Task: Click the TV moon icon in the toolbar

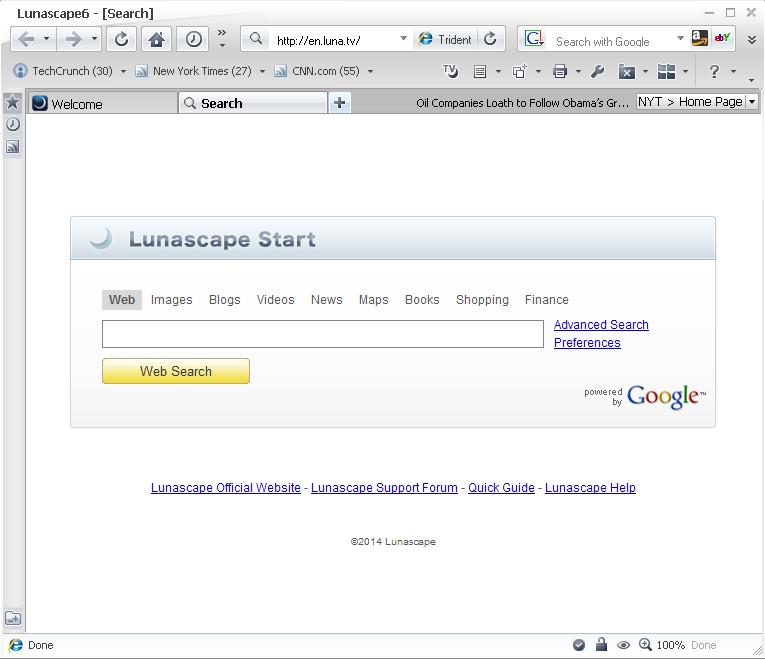Action: point(450,71)
